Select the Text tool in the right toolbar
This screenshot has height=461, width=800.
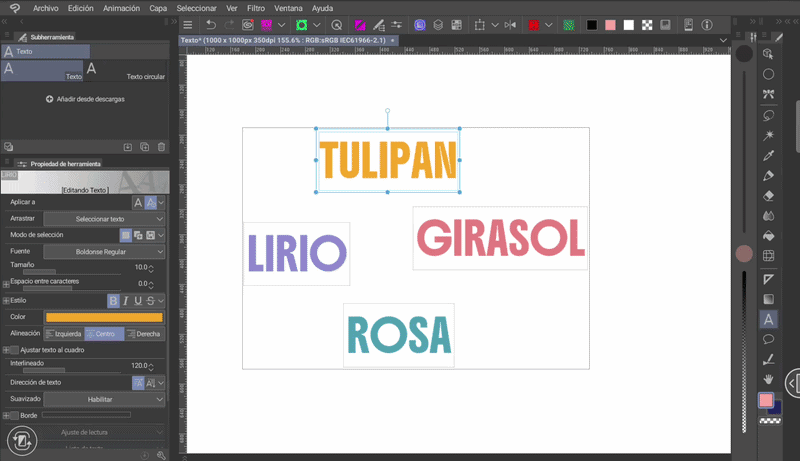click(768, 320)
